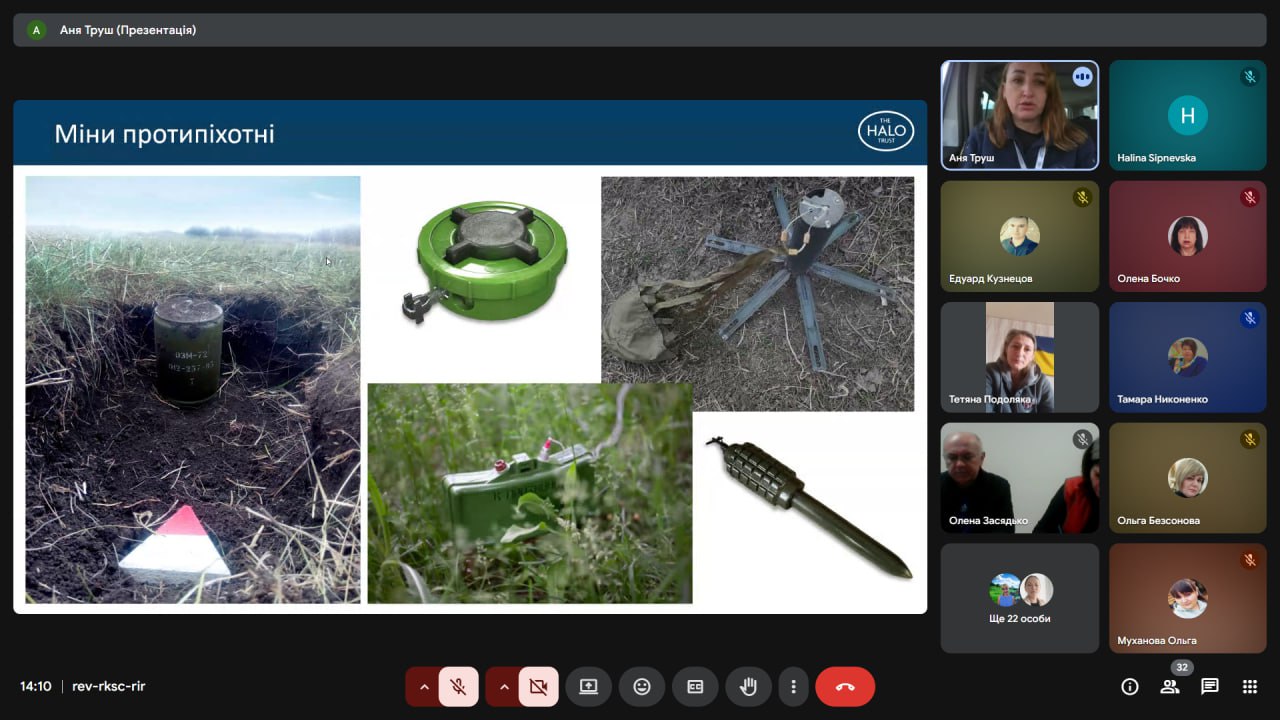Click the present screen icon
Image resolution: width=1280 pixels, height=720 pixels.
coord(588,687)
